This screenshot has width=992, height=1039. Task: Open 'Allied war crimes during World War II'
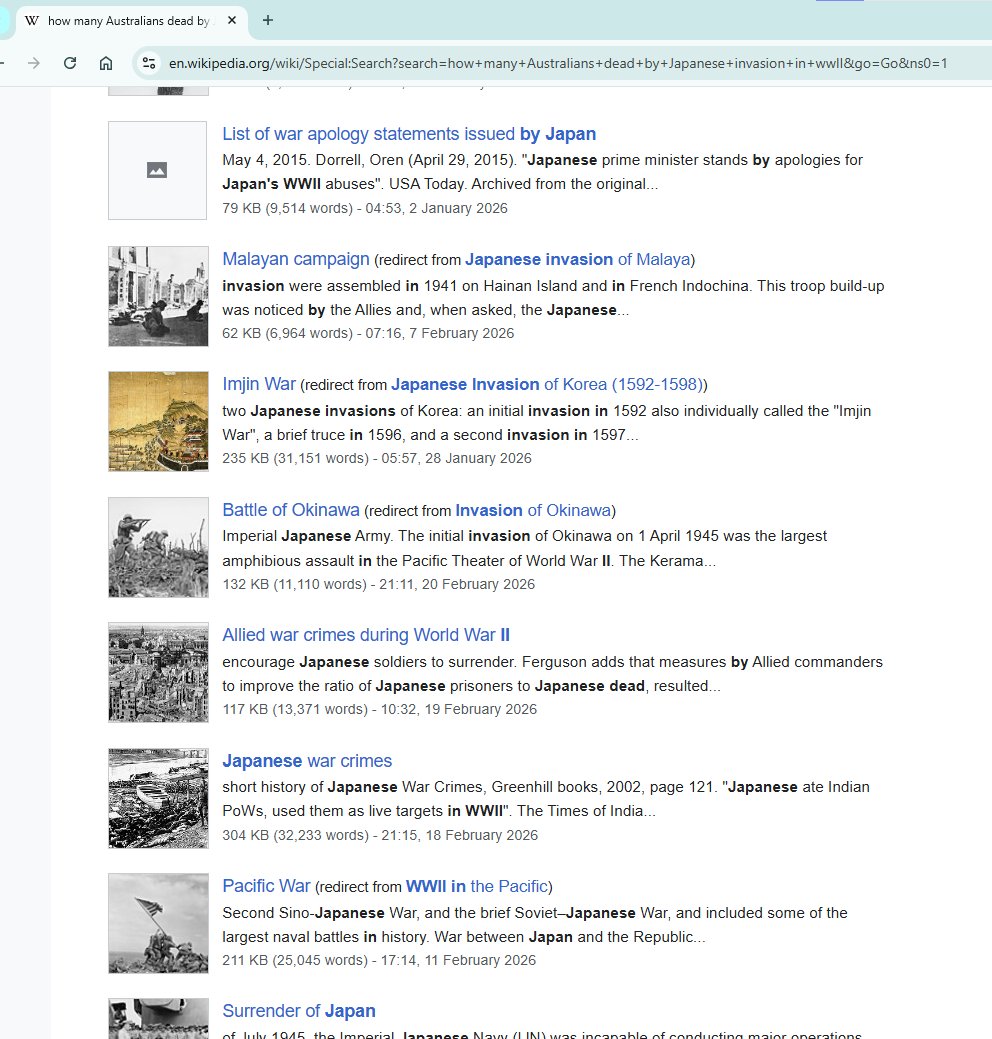[x=366, y=635]
